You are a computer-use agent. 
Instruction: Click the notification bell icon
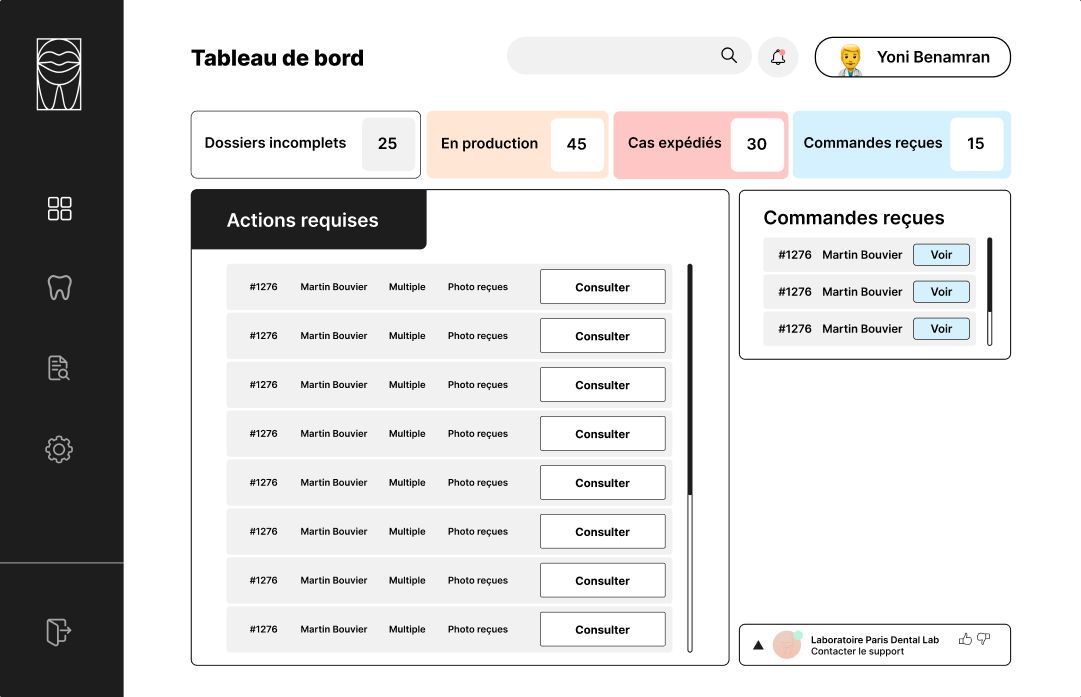coord(778,57)
